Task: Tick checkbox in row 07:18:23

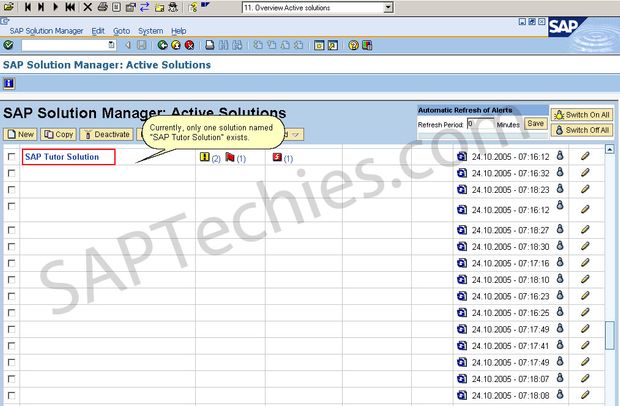Action: coord(11,190)
